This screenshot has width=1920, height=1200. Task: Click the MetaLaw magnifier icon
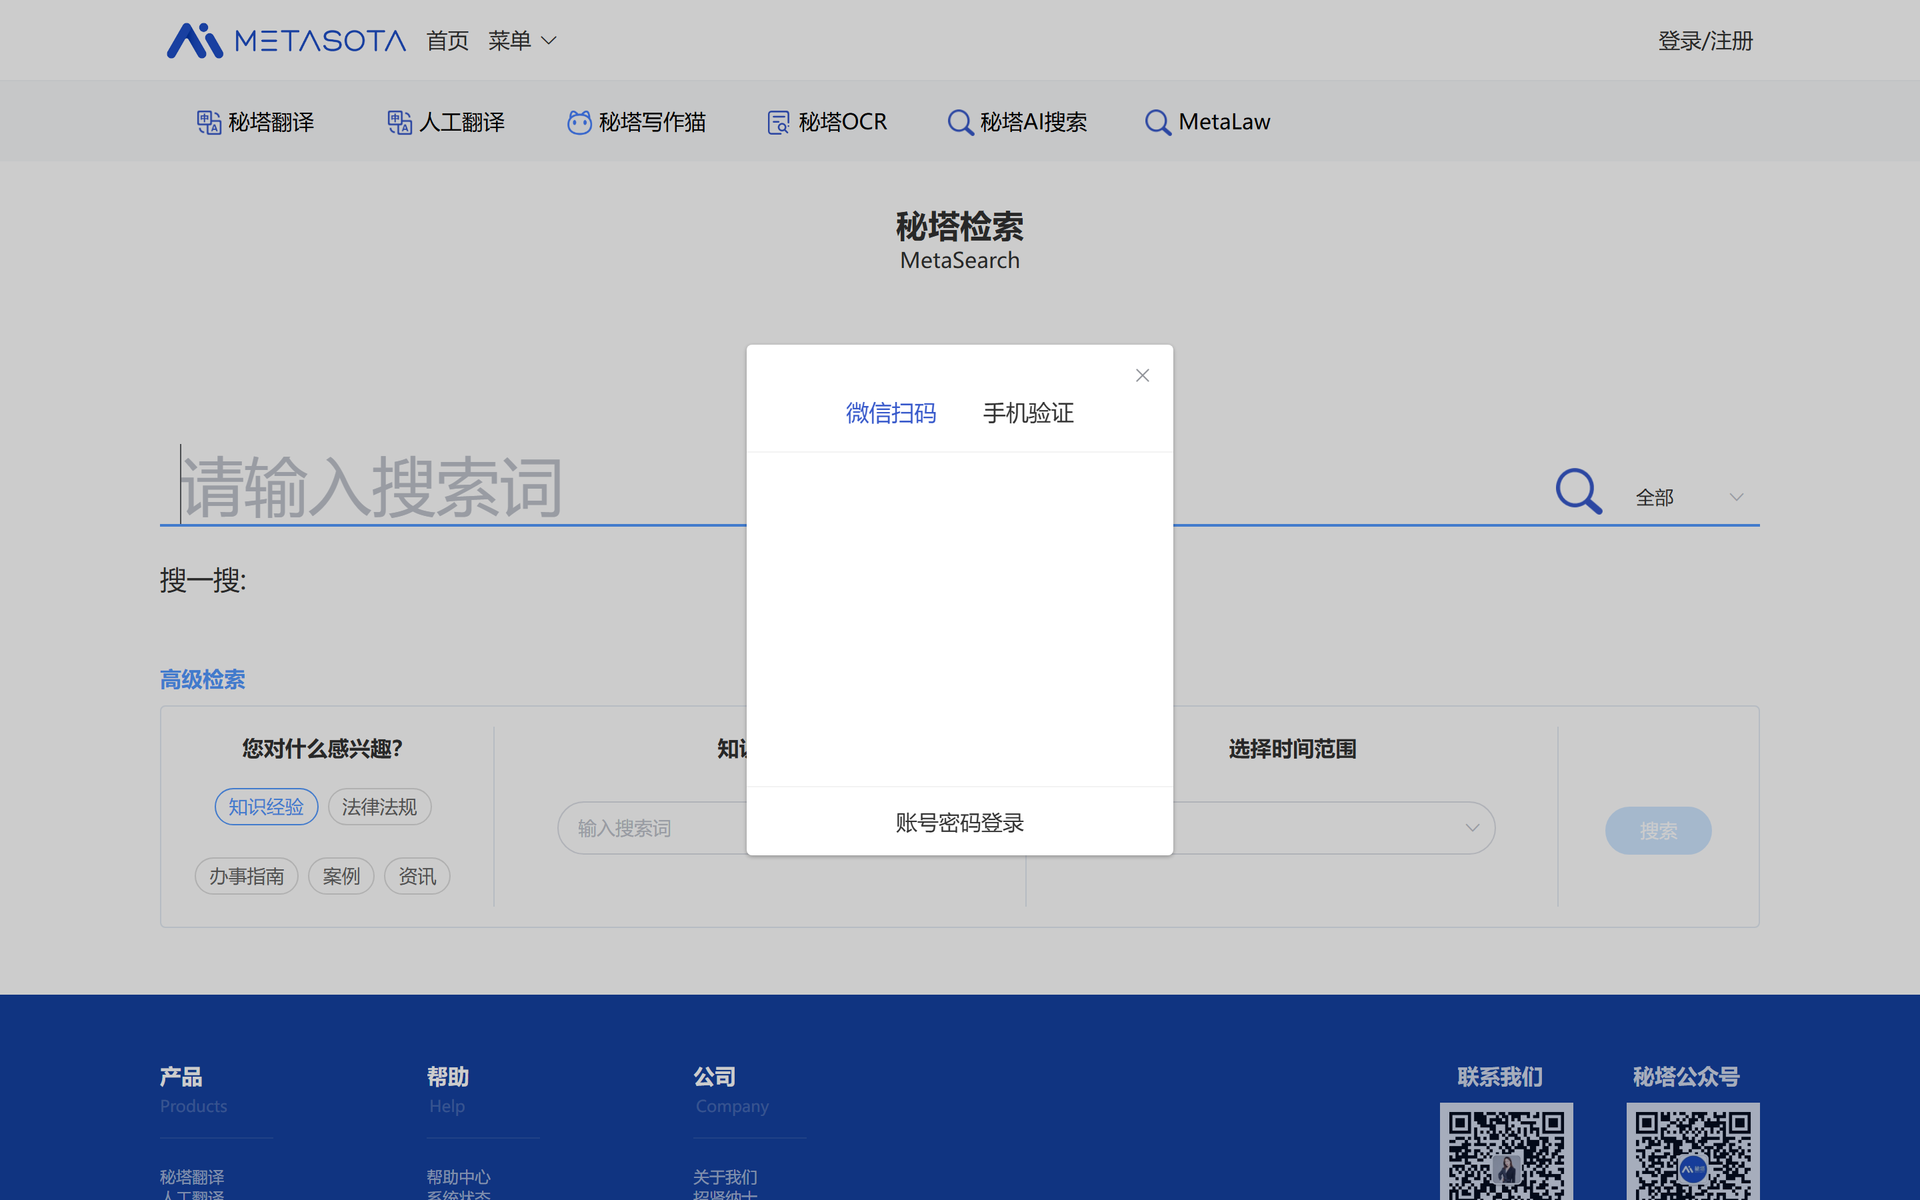(1157, 122)
